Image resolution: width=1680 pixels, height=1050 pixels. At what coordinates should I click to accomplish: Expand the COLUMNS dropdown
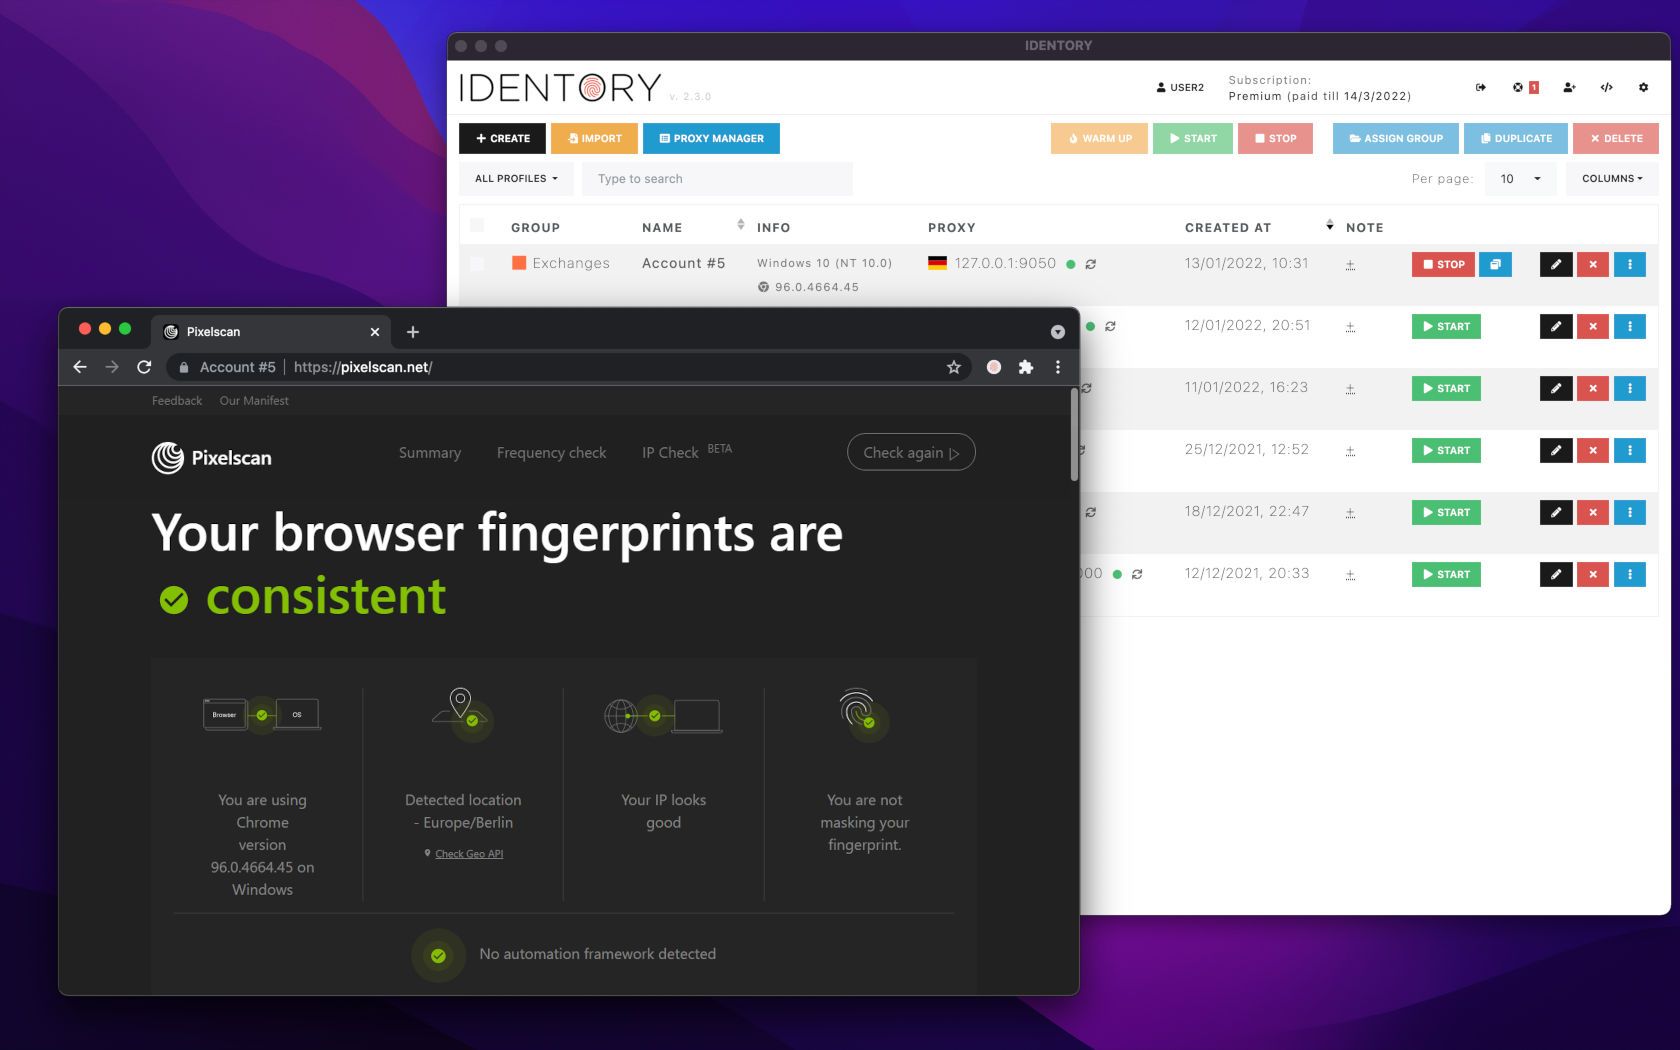[x=1611, y=179]
